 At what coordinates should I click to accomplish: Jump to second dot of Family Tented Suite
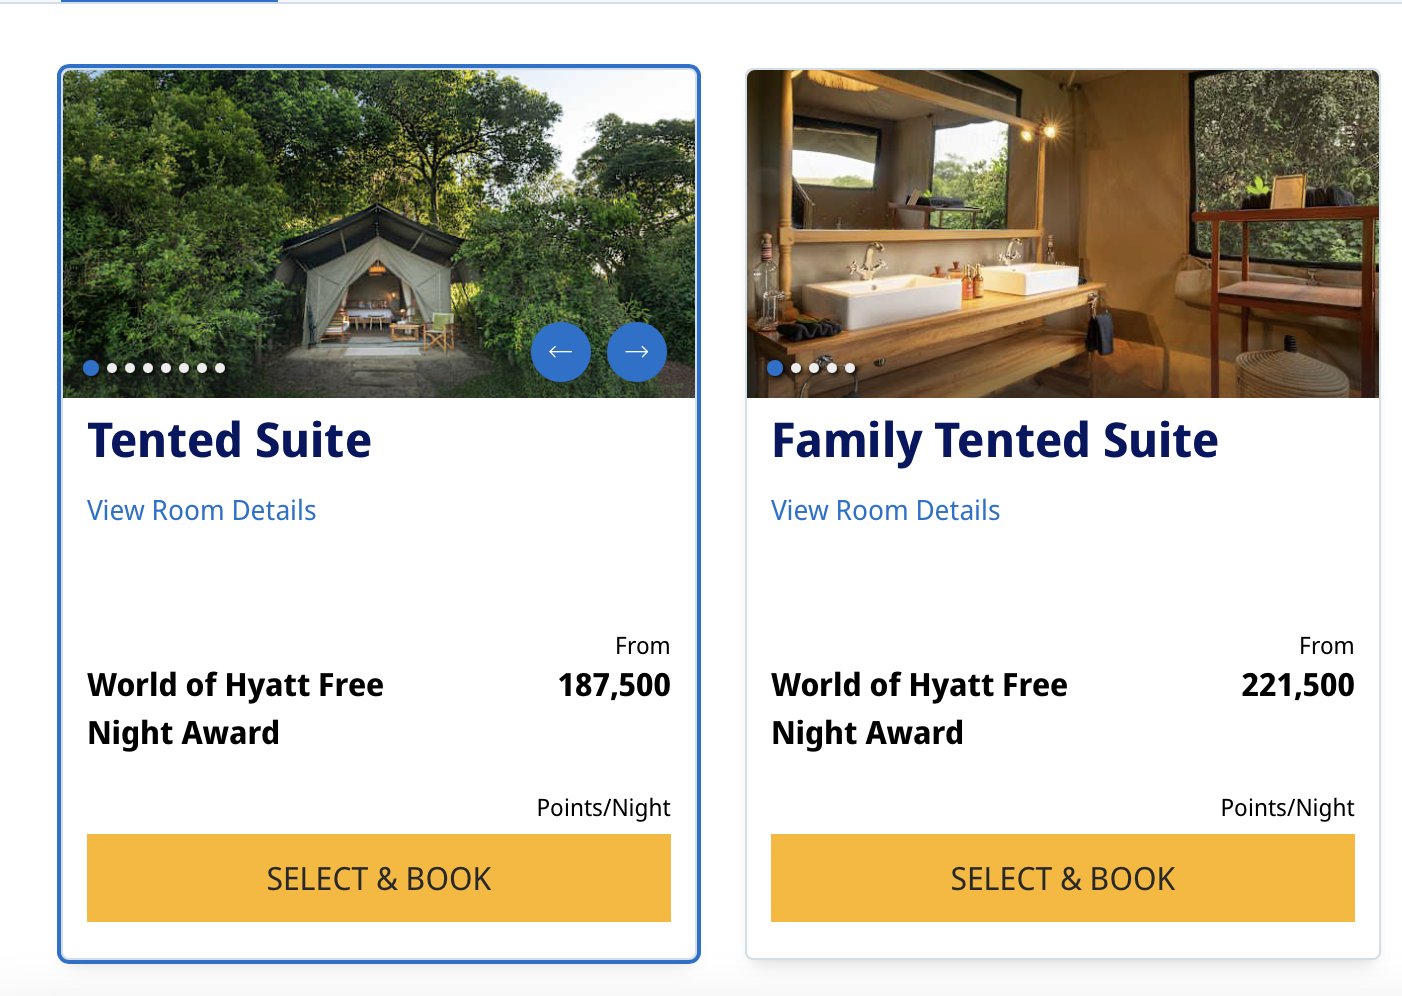[x=796, y=368]
